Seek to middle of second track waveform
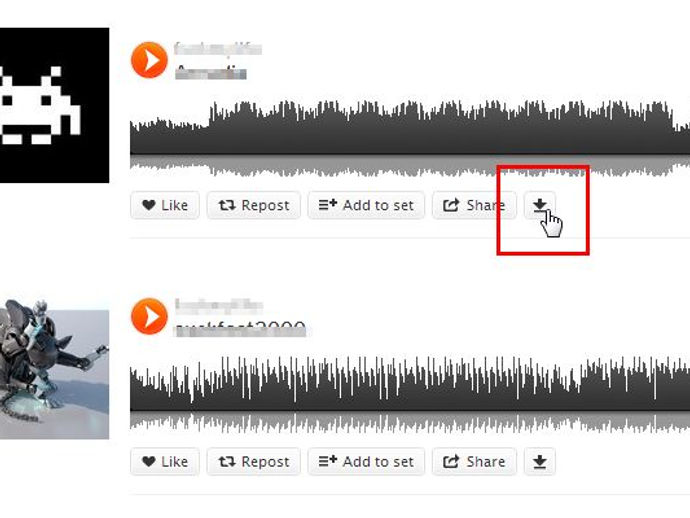 (410, 395)
